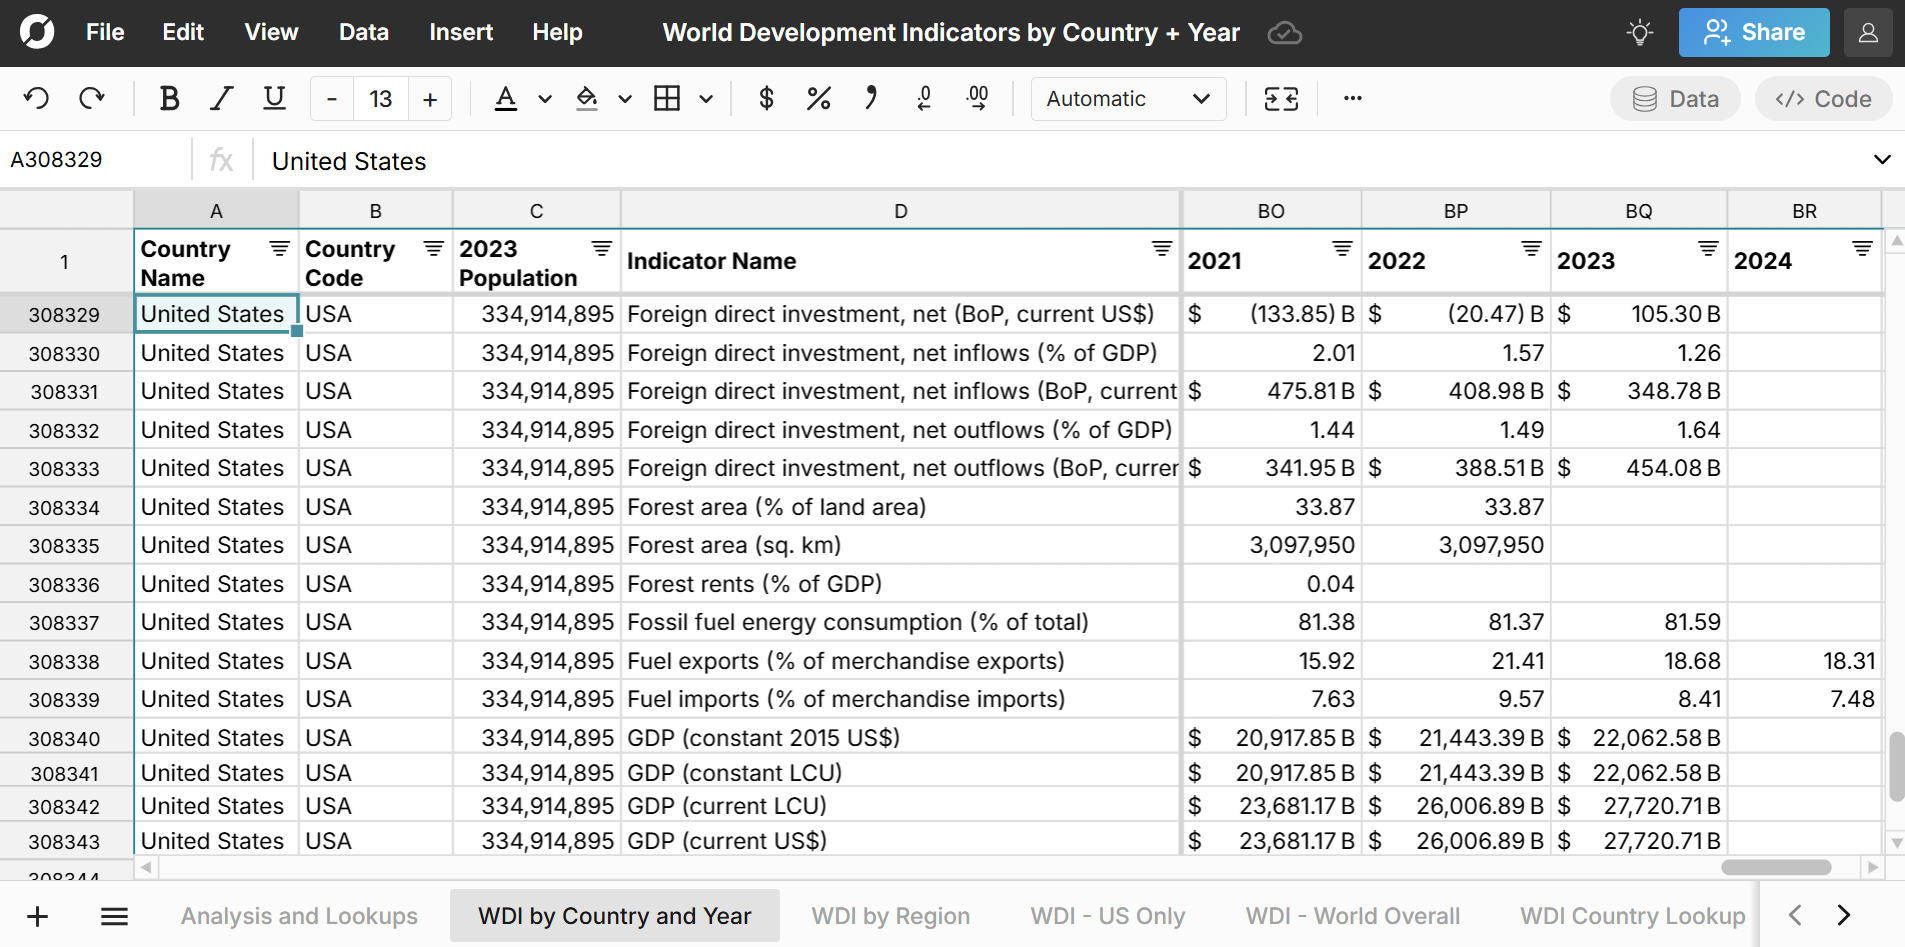Viewport: 1905px width, 947px height.
Task: Click the undo arrow icon
Action: point(36,98)
